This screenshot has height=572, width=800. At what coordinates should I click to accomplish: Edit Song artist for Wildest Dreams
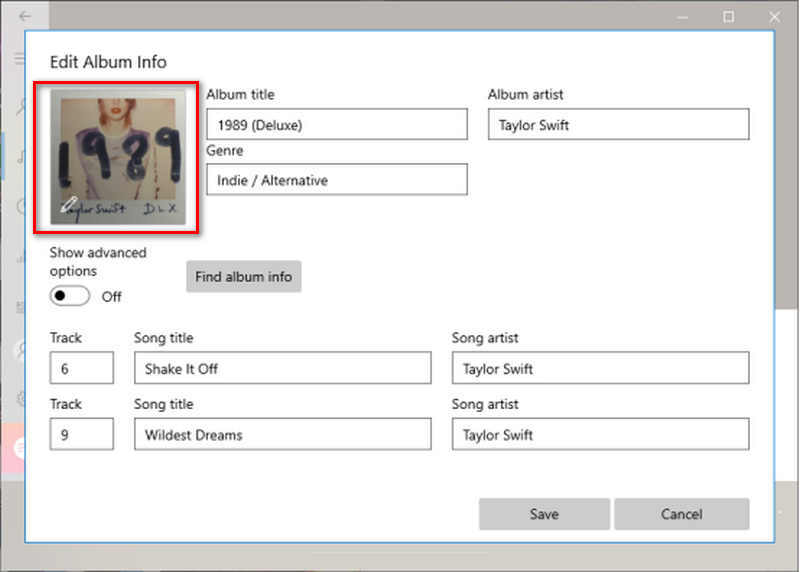600,434
